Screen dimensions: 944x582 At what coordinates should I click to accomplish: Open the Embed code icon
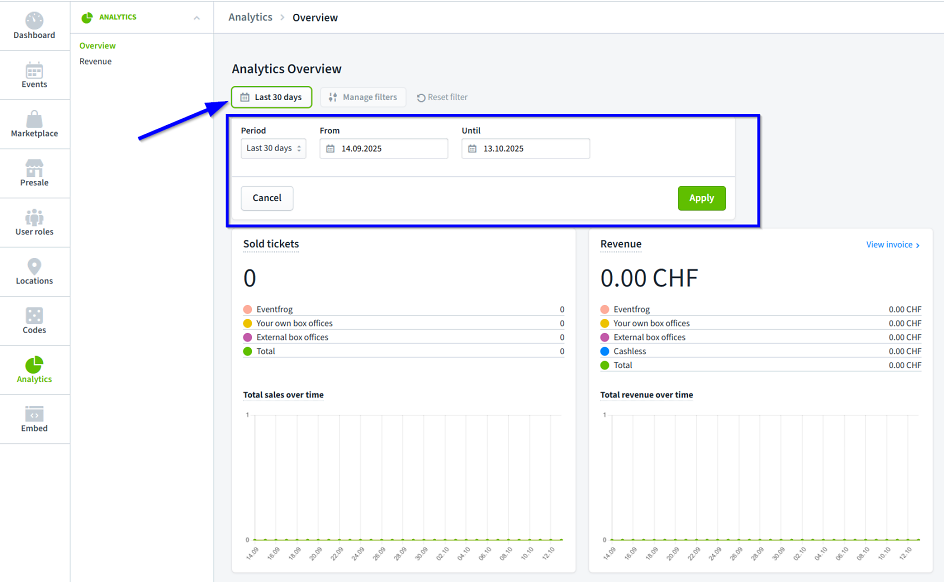pyautogui.click(x=34, y=414)
